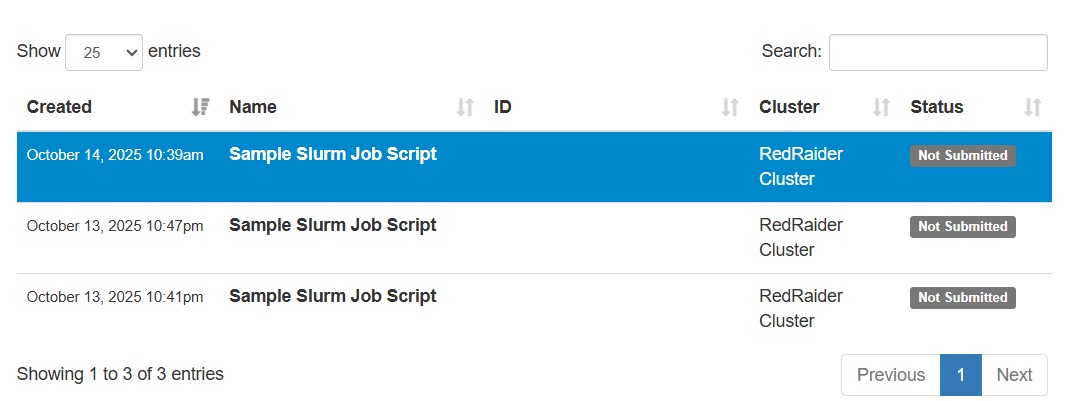
Task: Click the ID column sort arrows
Action: tap(731, 107)
